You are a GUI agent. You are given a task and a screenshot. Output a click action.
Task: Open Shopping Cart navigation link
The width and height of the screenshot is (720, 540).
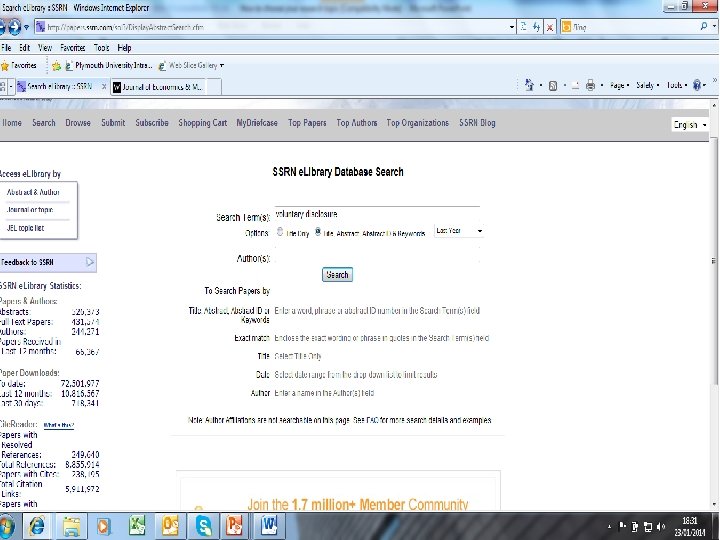tap(202, 123)
